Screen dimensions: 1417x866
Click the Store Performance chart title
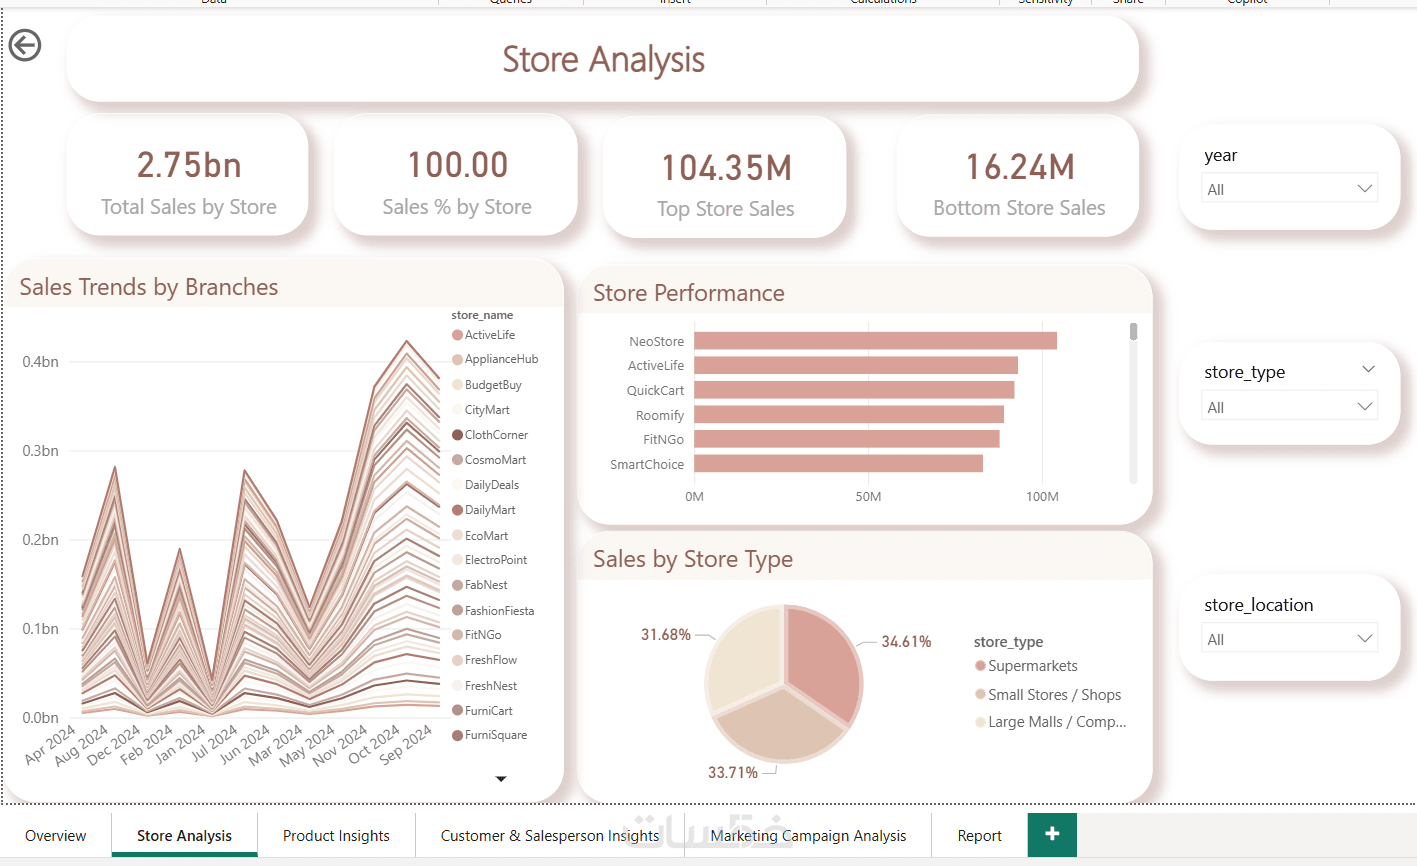tap(689, 293)
